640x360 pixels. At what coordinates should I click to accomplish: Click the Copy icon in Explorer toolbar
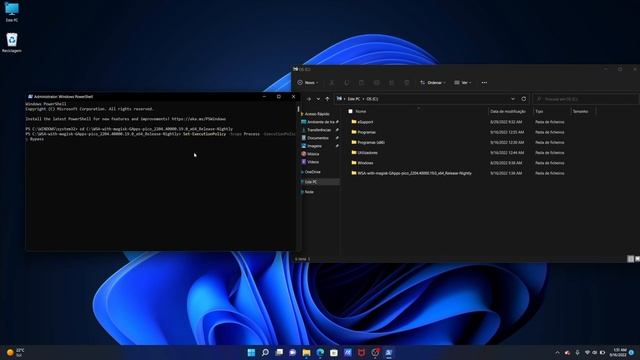coord(347,83)
